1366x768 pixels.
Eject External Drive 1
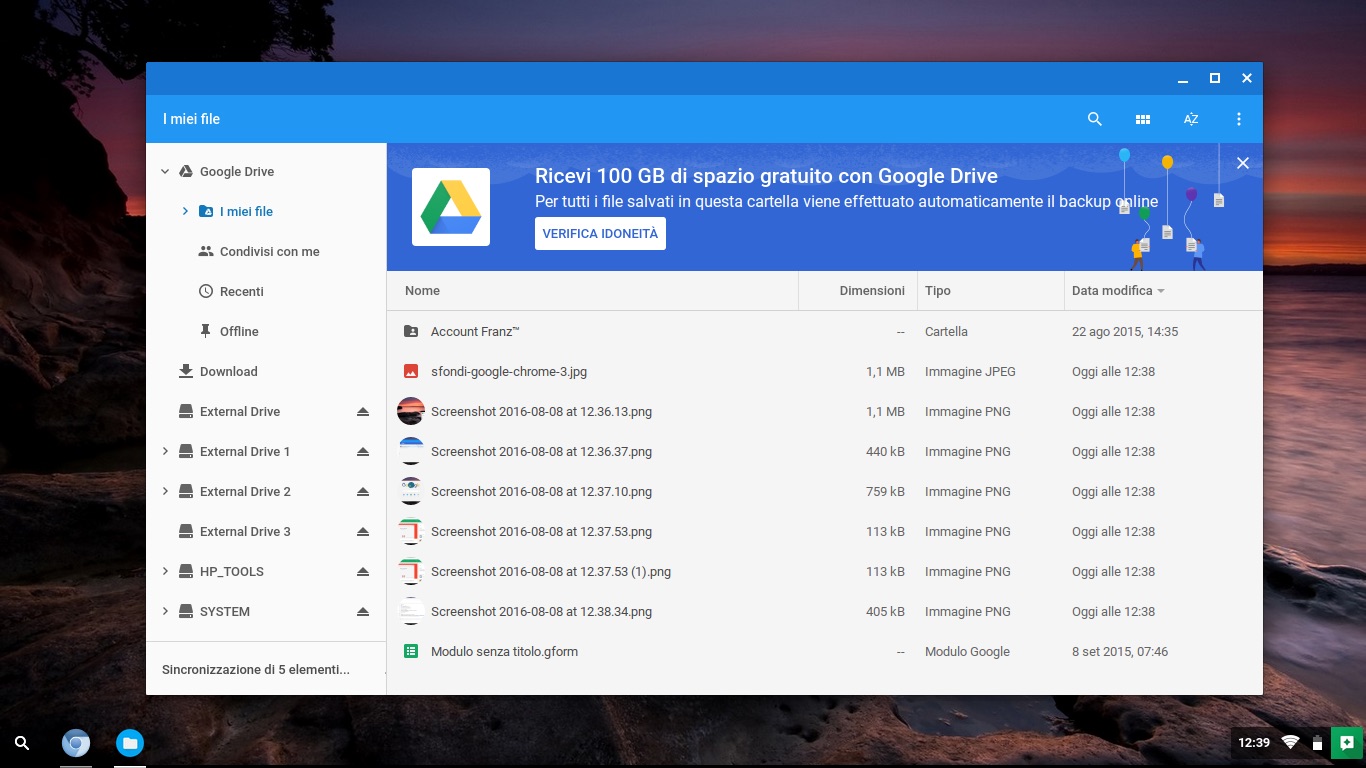[x=363, y=452]
